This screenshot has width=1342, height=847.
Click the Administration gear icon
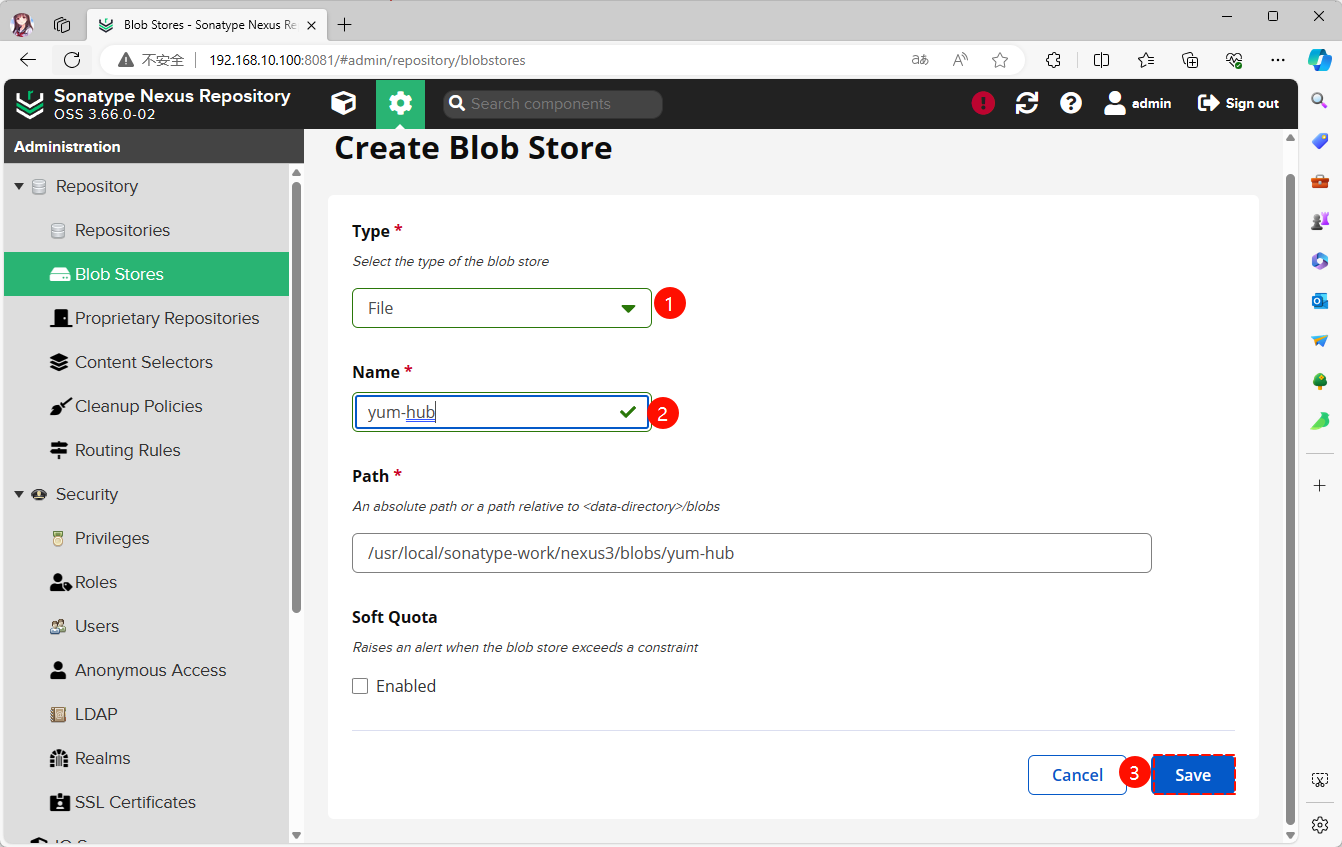[400, 103]
